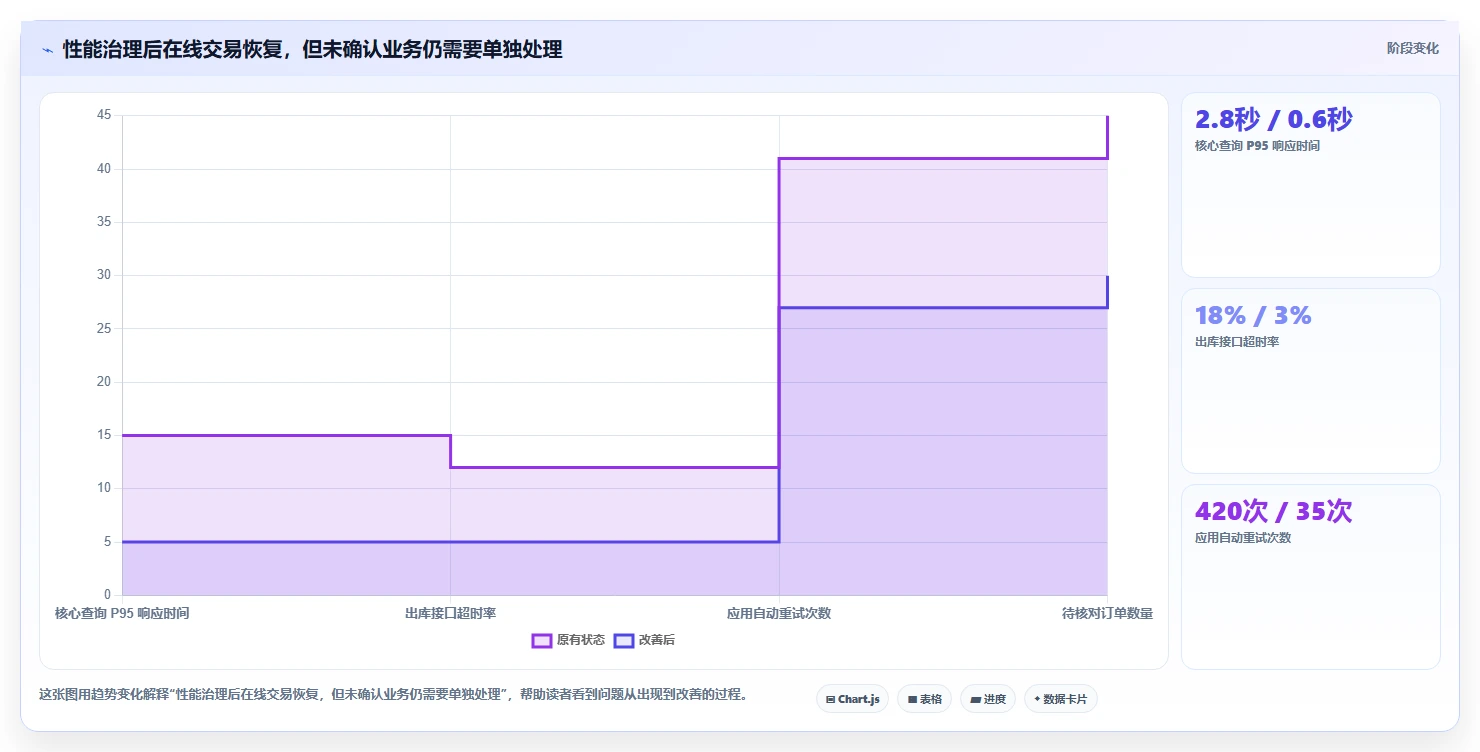Click the y-axis label 25
1480x752 pixels.
(x=104, y=328)
